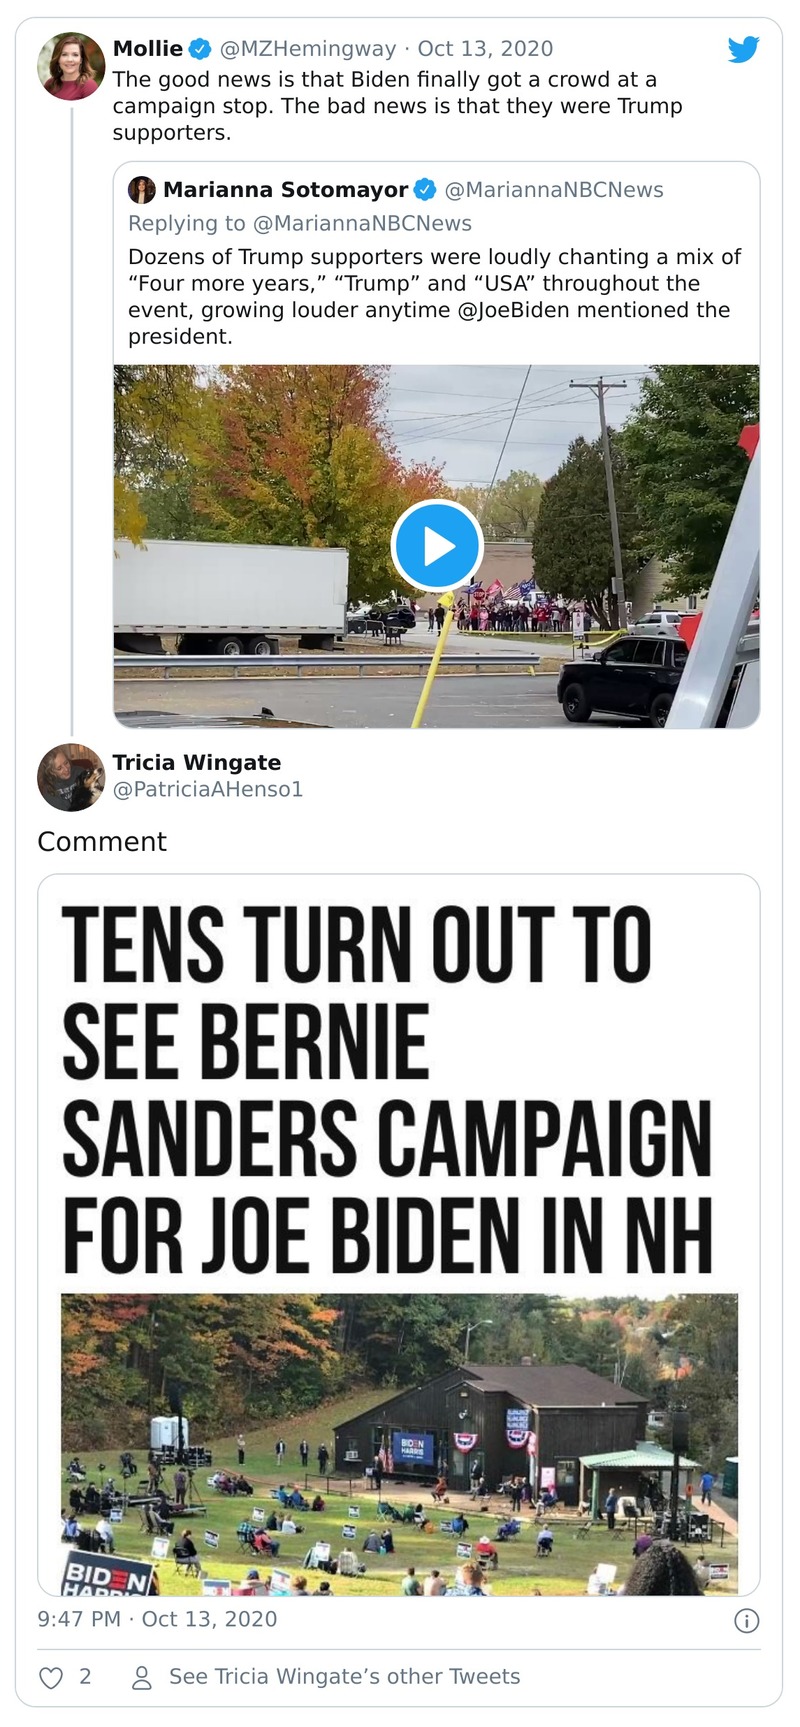This screenshot has height=1727, width=800.
Task: Click the Twitter bird logo
Action: (x=743, y=49)
